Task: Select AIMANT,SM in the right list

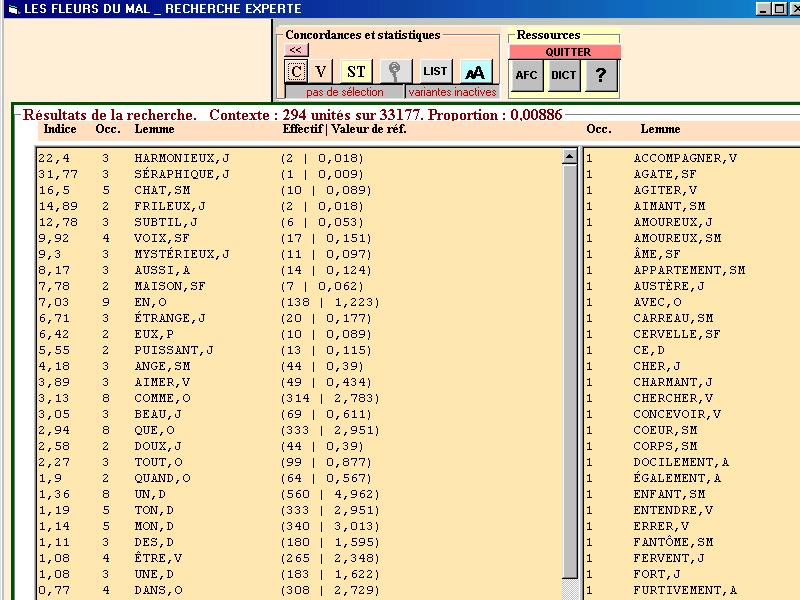Action: [x=692, y=206]
